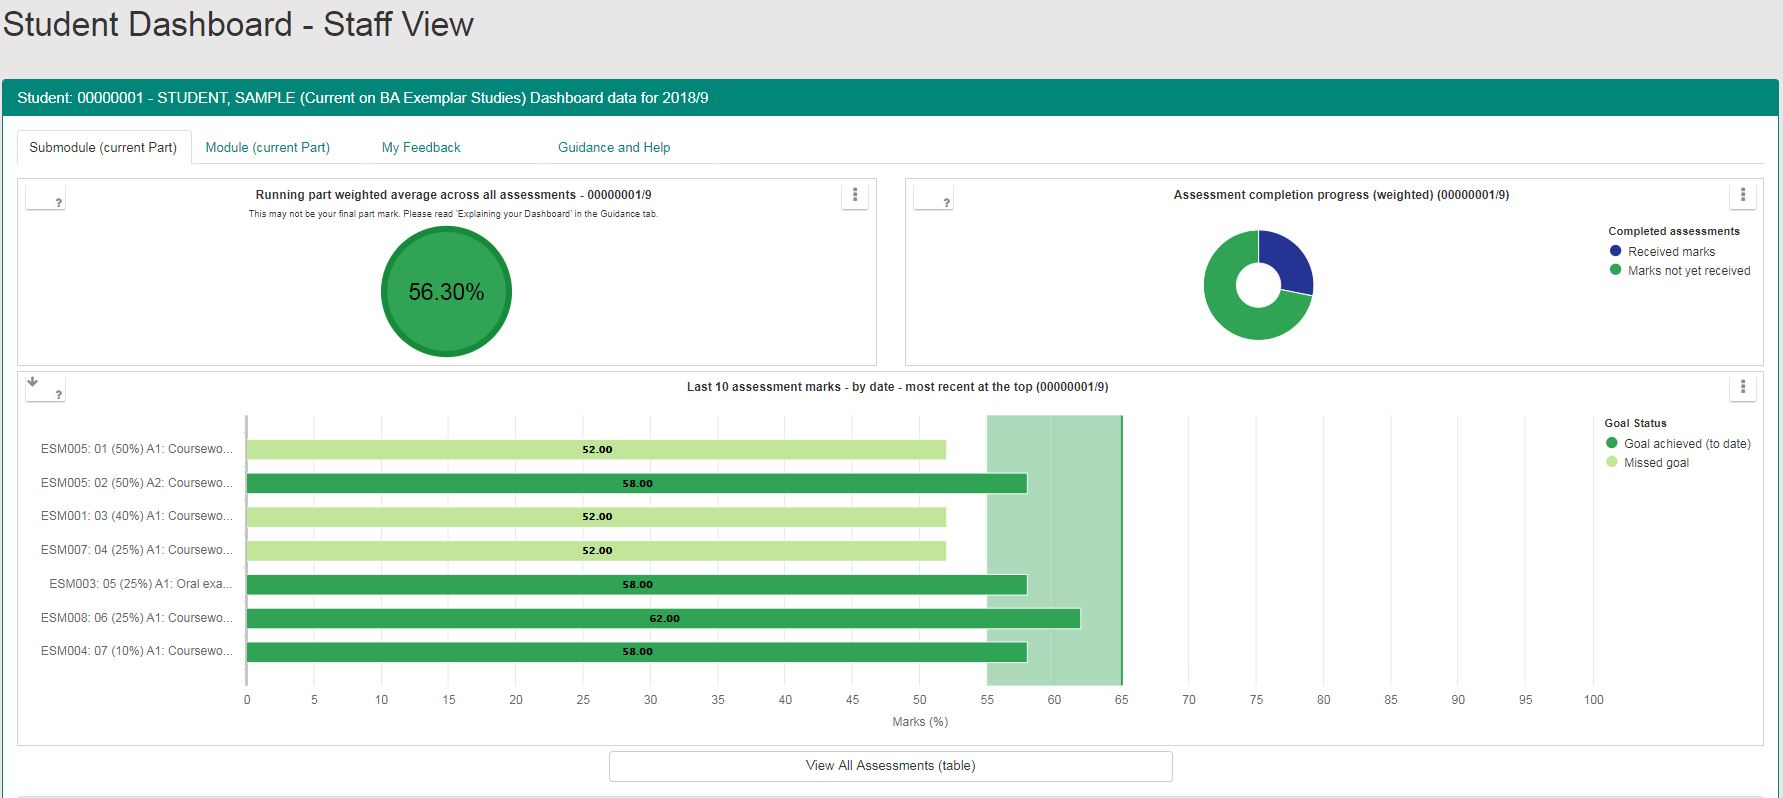This screenshot has height=798, width=1783.
Task: Click the ESM004: 07 bar showing 58.00
Action: coord(637,652)
